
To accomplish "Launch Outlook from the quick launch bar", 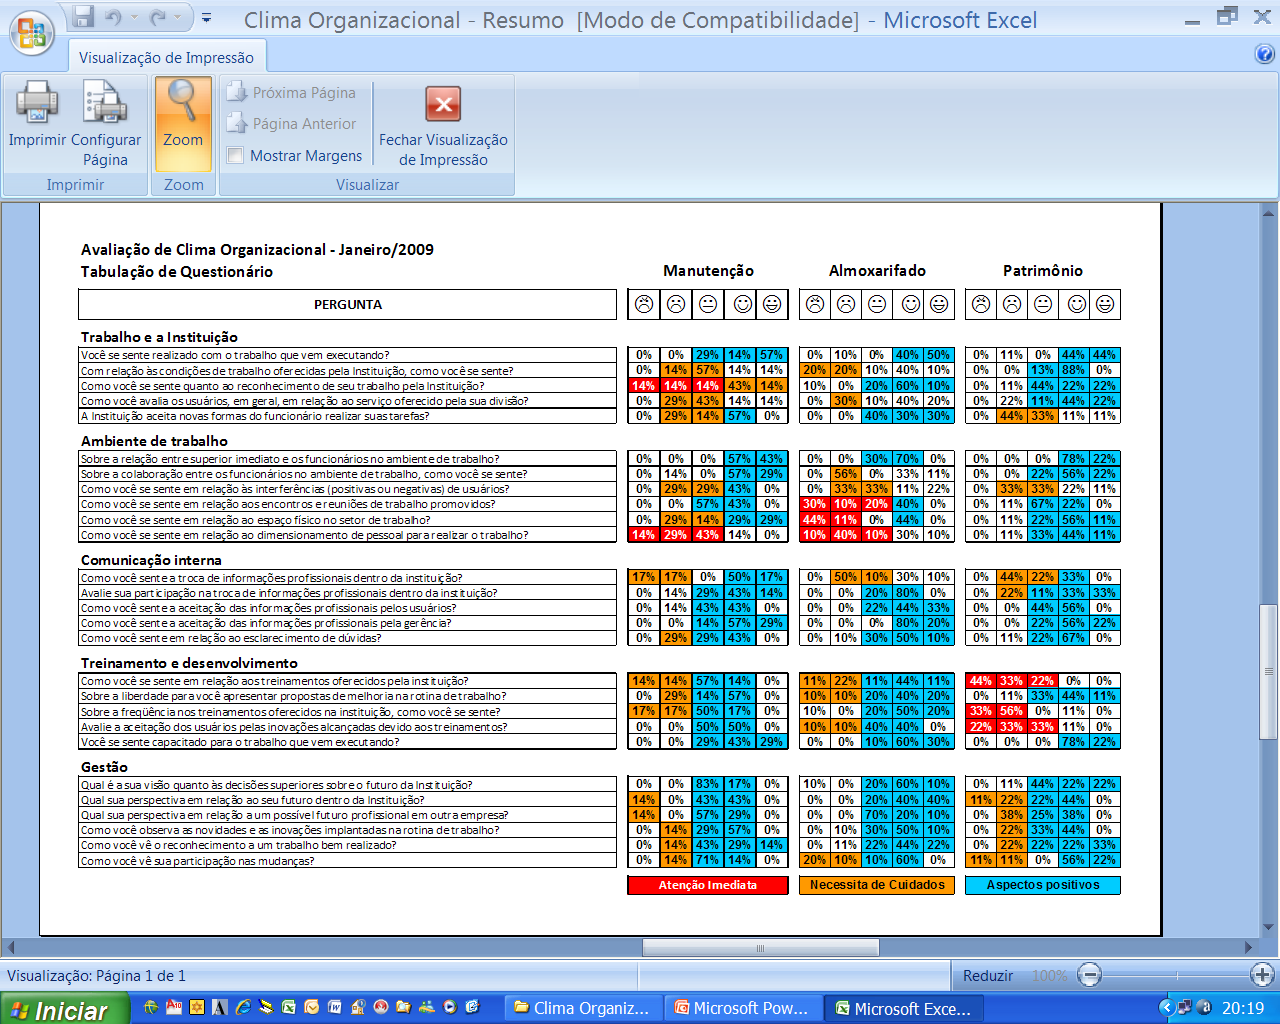I will [312, 1008].
